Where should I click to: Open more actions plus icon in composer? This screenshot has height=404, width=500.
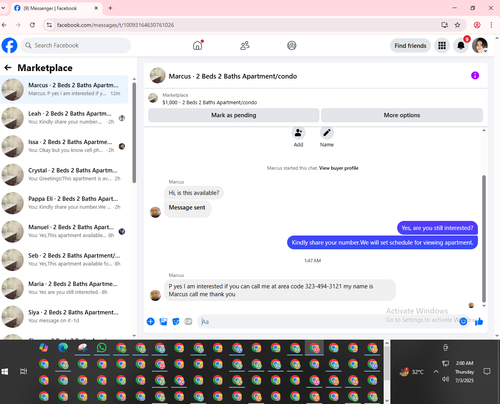tap(151, 321)
